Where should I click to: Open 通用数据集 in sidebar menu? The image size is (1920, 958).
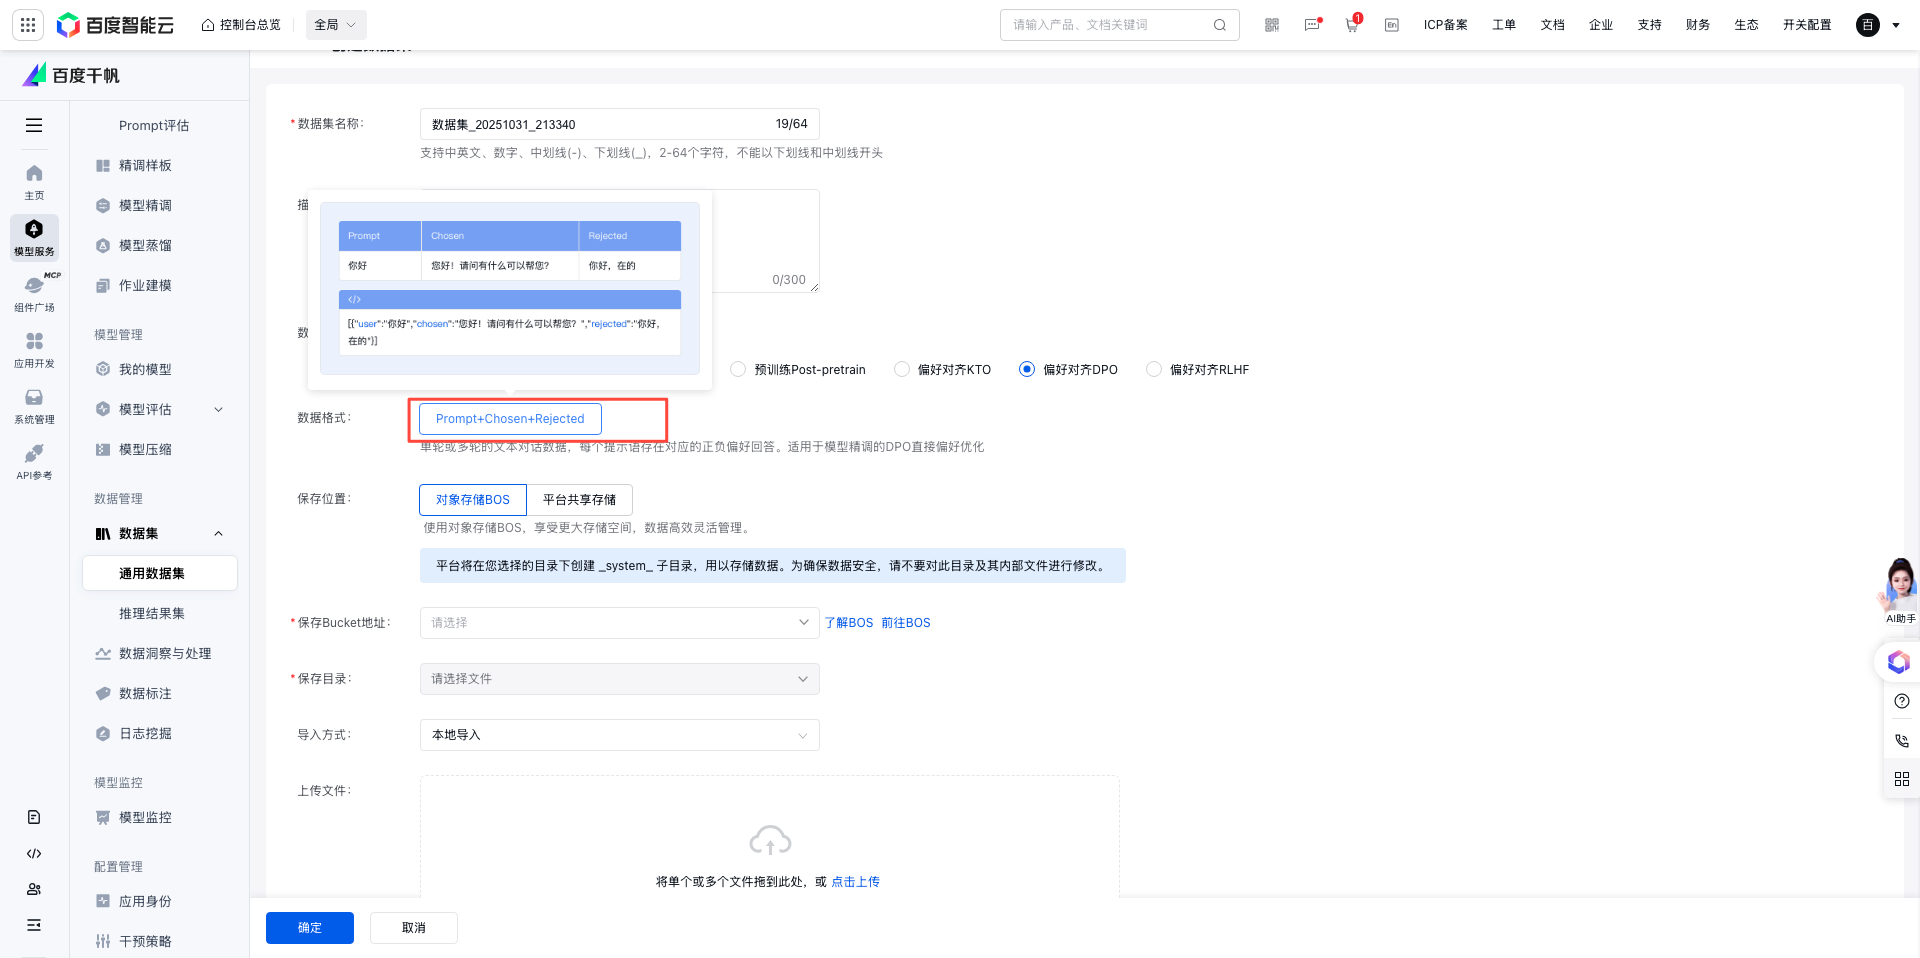point(152,574)
